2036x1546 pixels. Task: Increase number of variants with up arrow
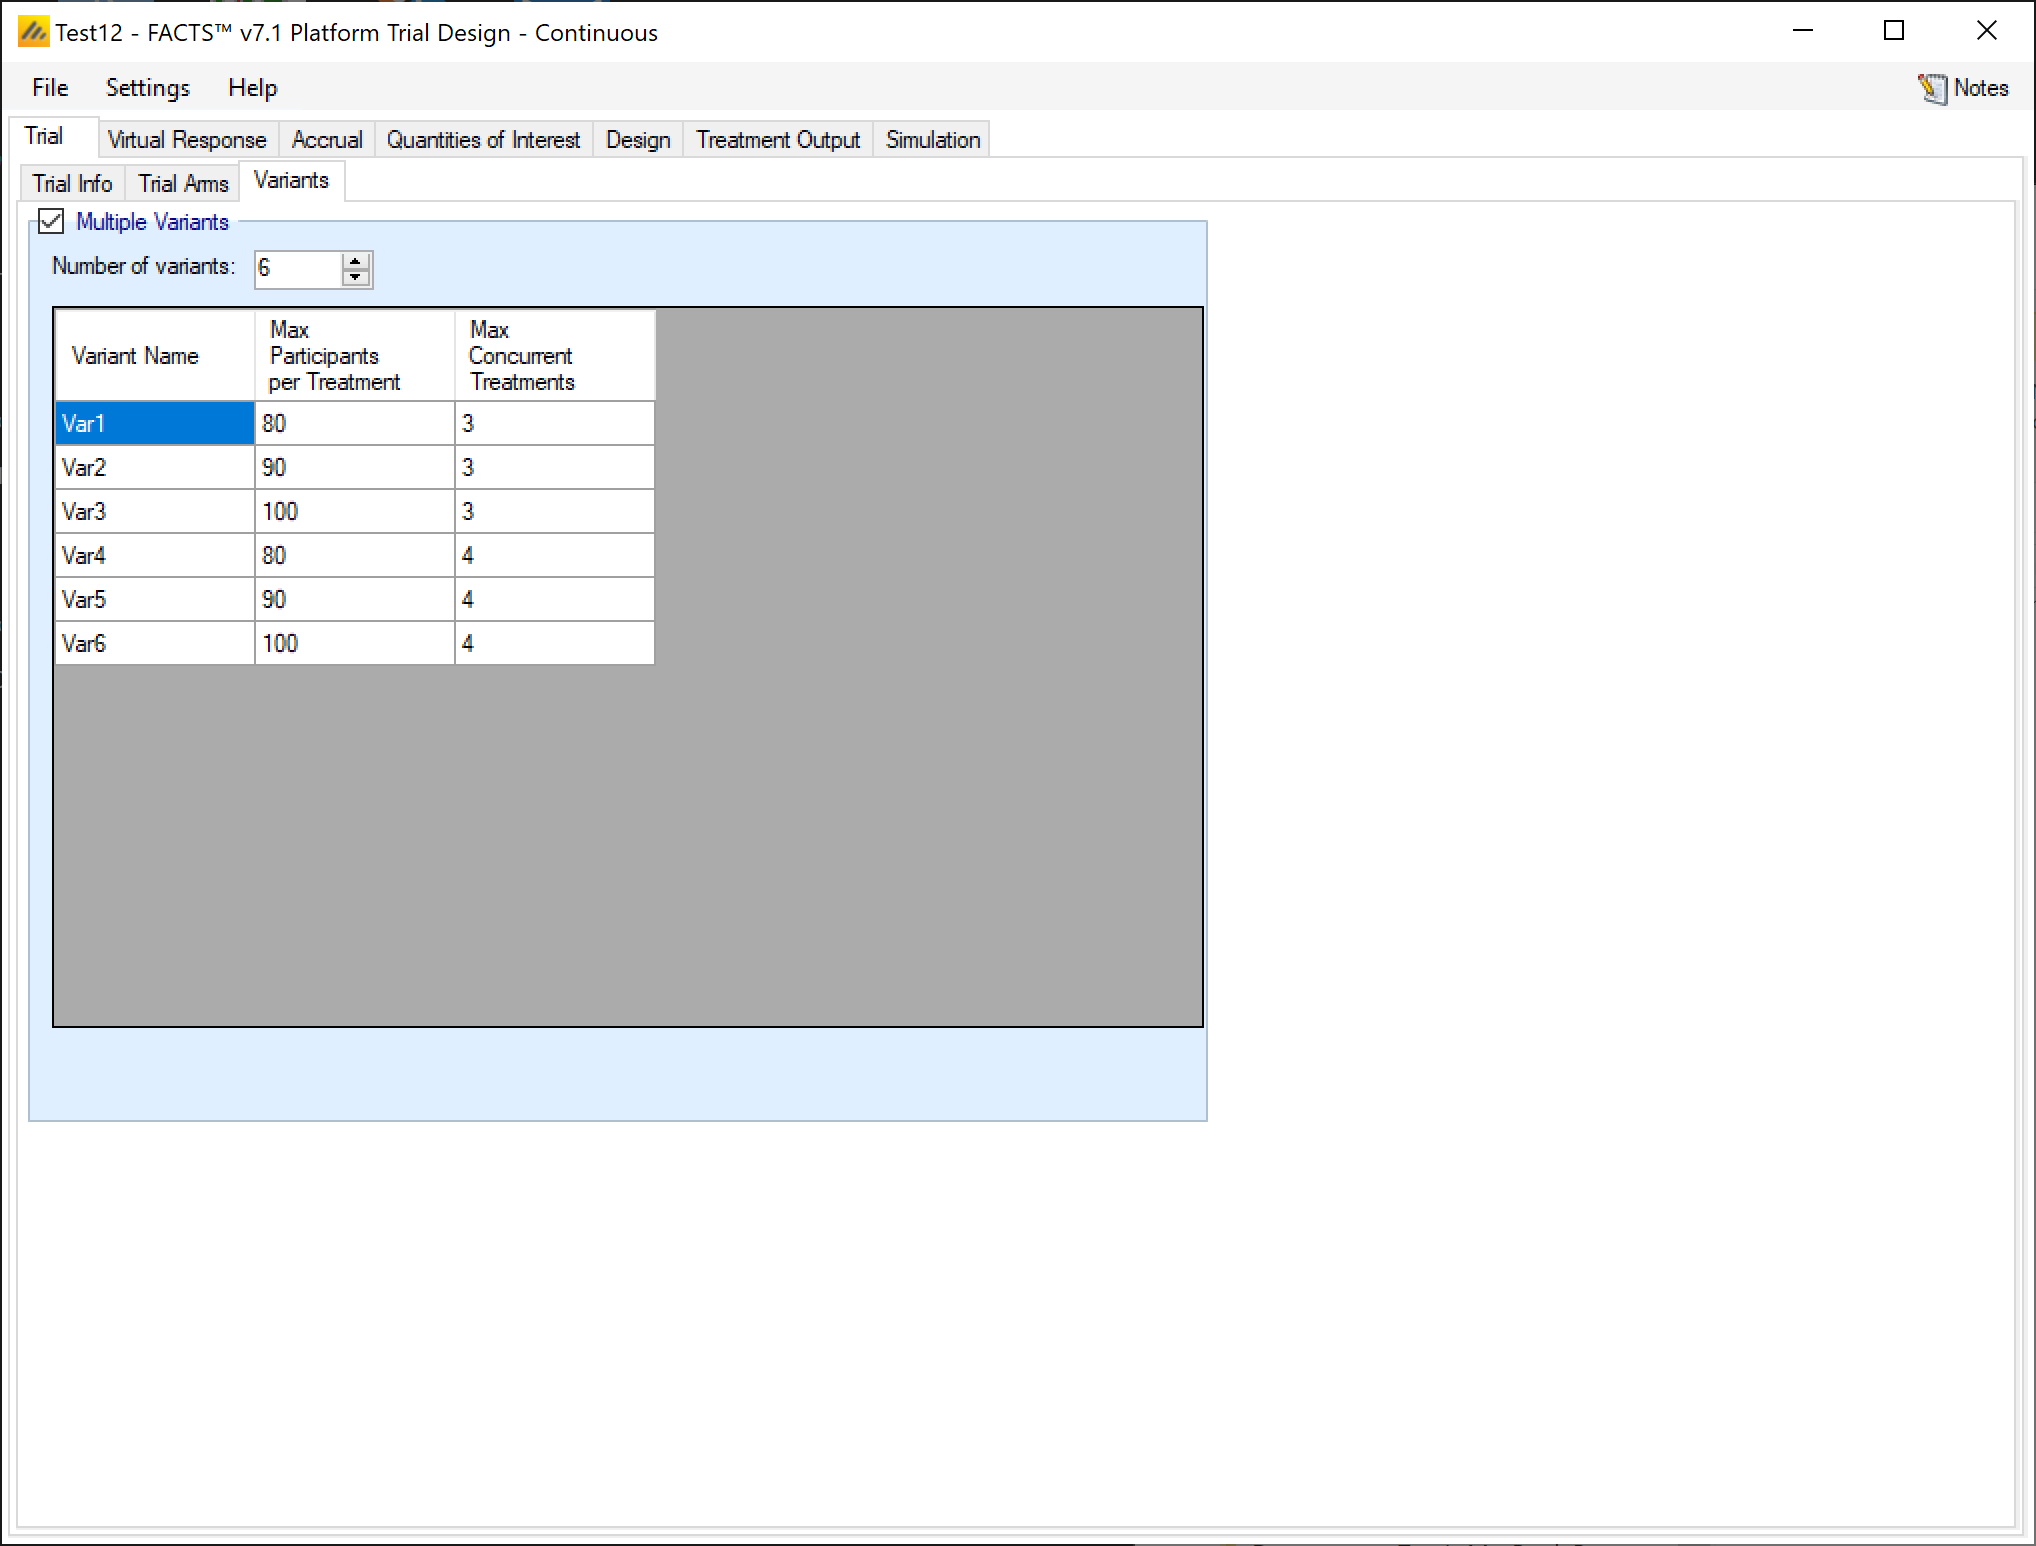[355, 261]
